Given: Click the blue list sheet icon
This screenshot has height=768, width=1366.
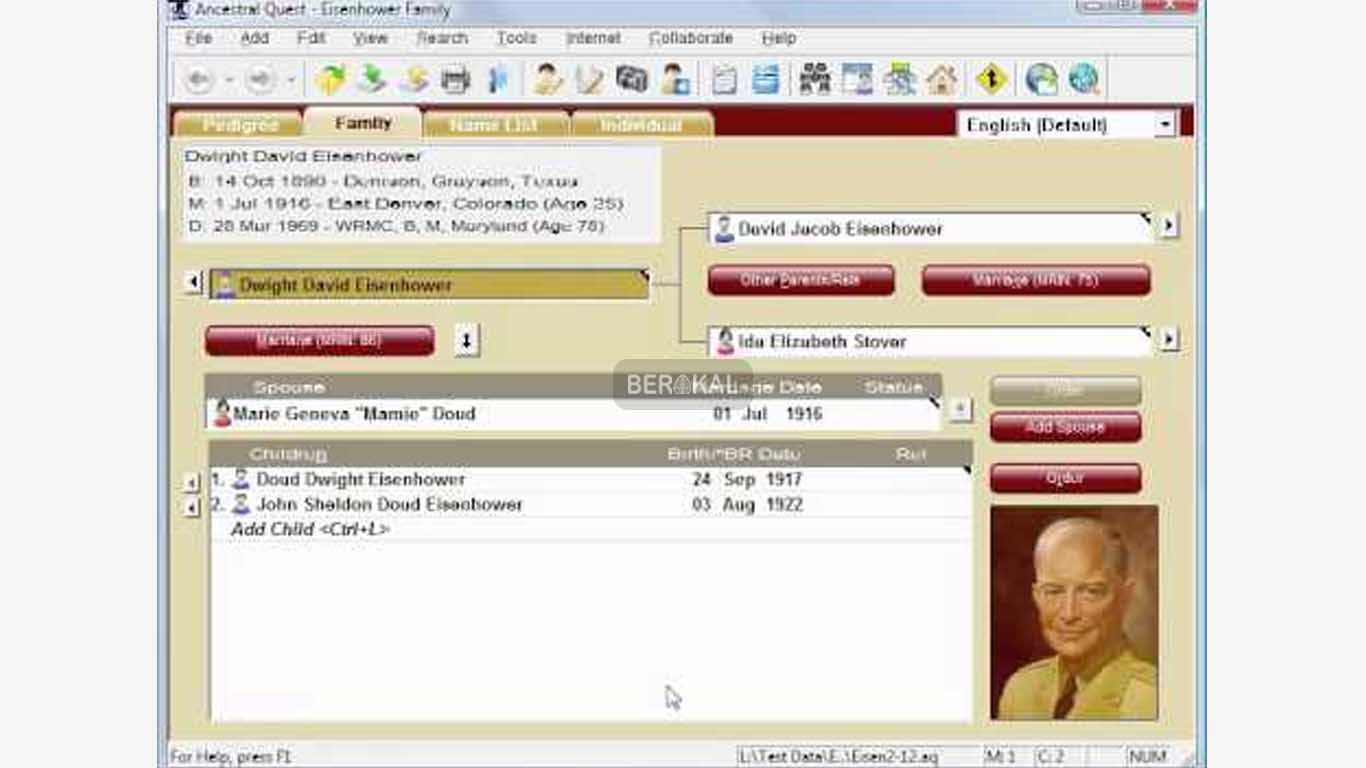Looking at the screenshot, I should click(766, 79).
